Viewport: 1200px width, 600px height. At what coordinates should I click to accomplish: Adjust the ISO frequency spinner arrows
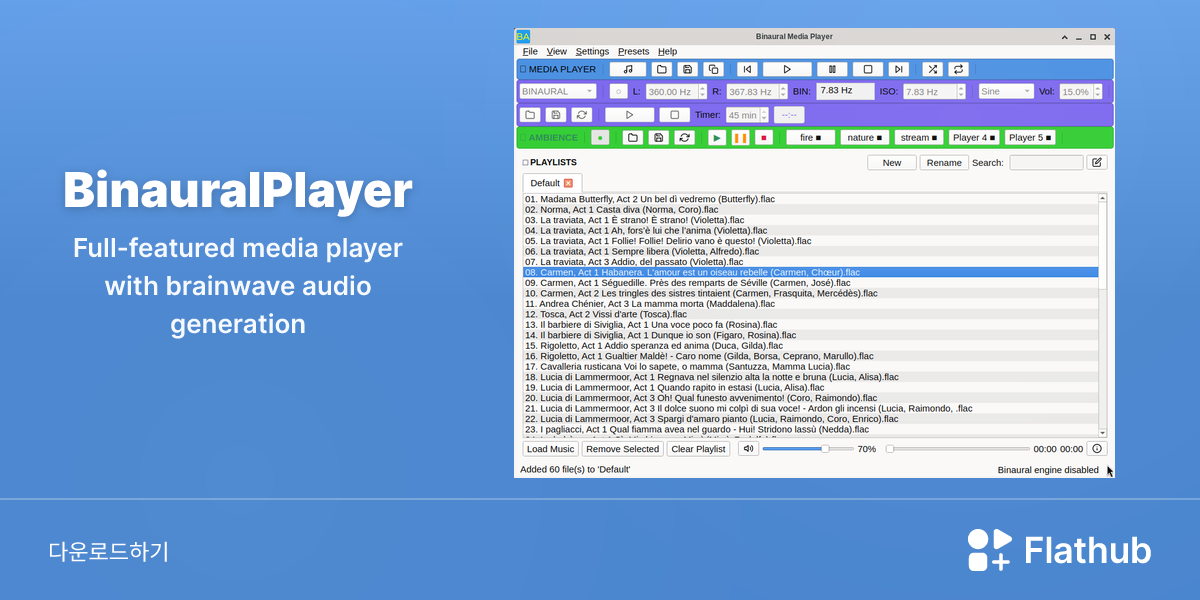[961, 91]
